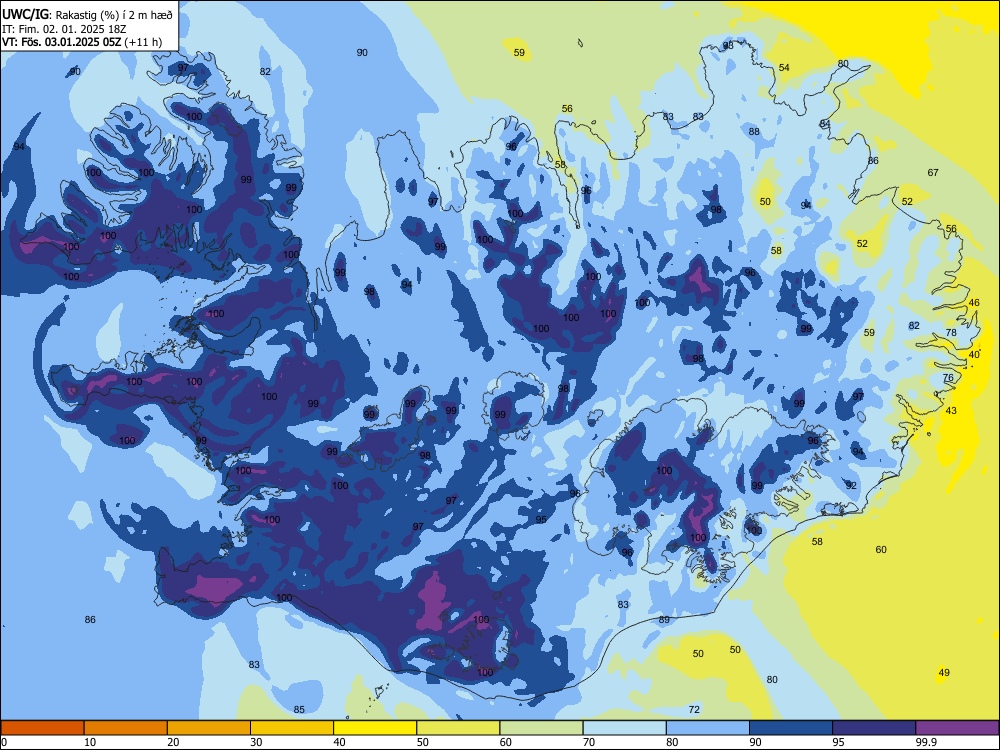The image size is (1000, 750).
Task: Click the legend tick label '99.9'
Action: [x=925, y=742]
